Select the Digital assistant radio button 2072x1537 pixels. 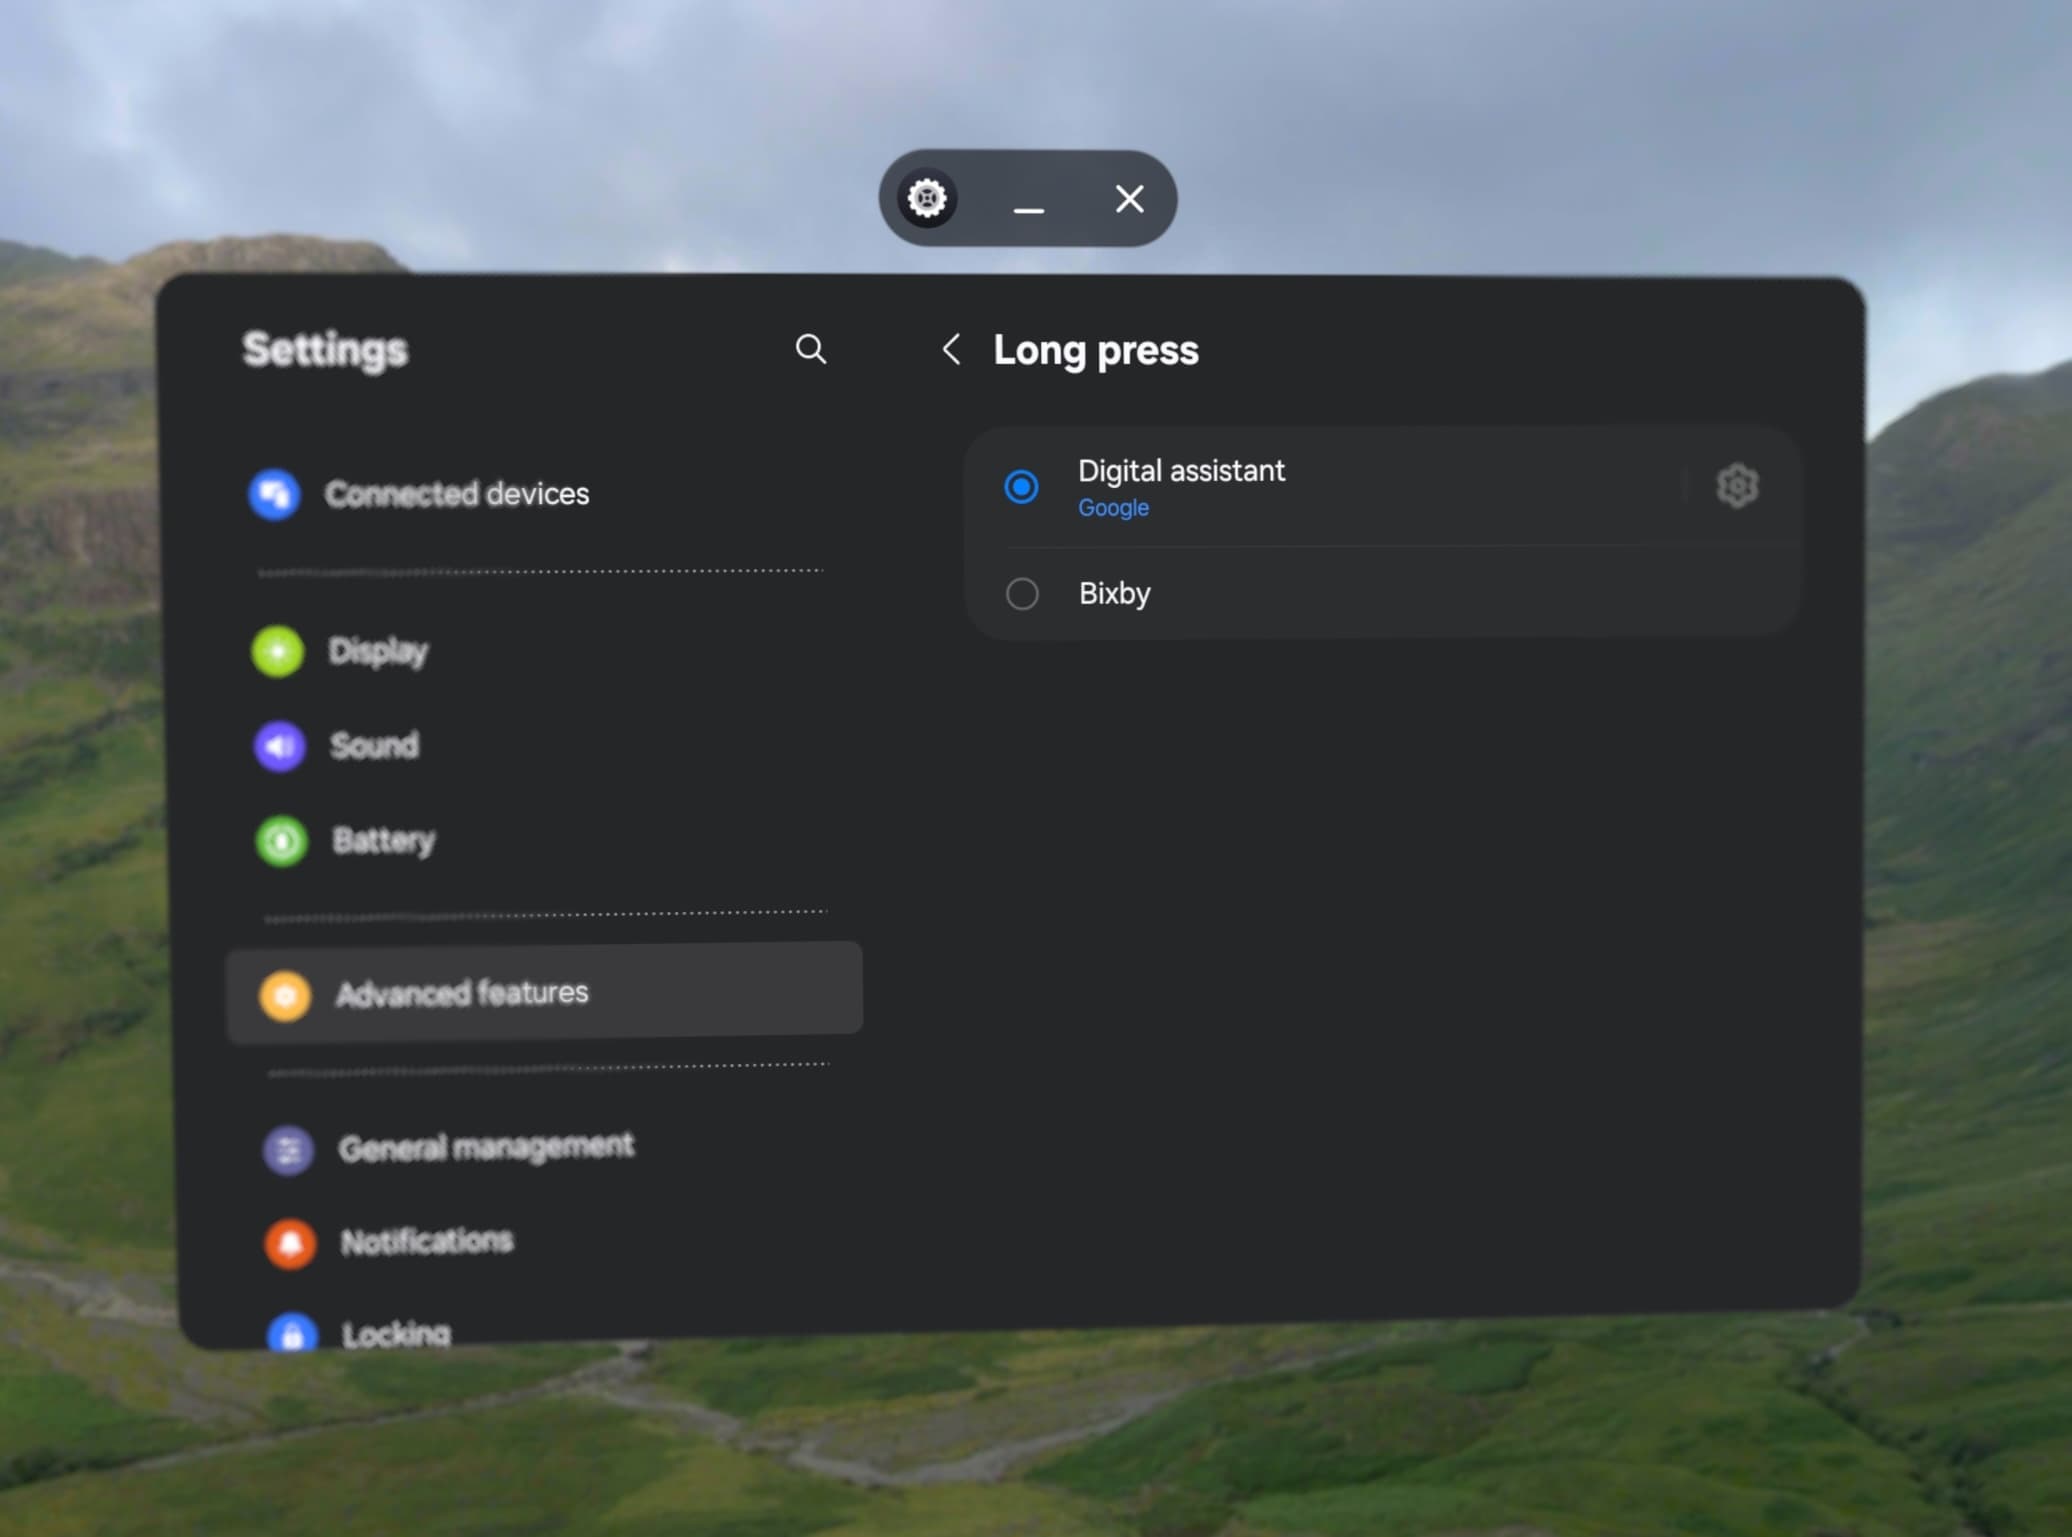1021,487
